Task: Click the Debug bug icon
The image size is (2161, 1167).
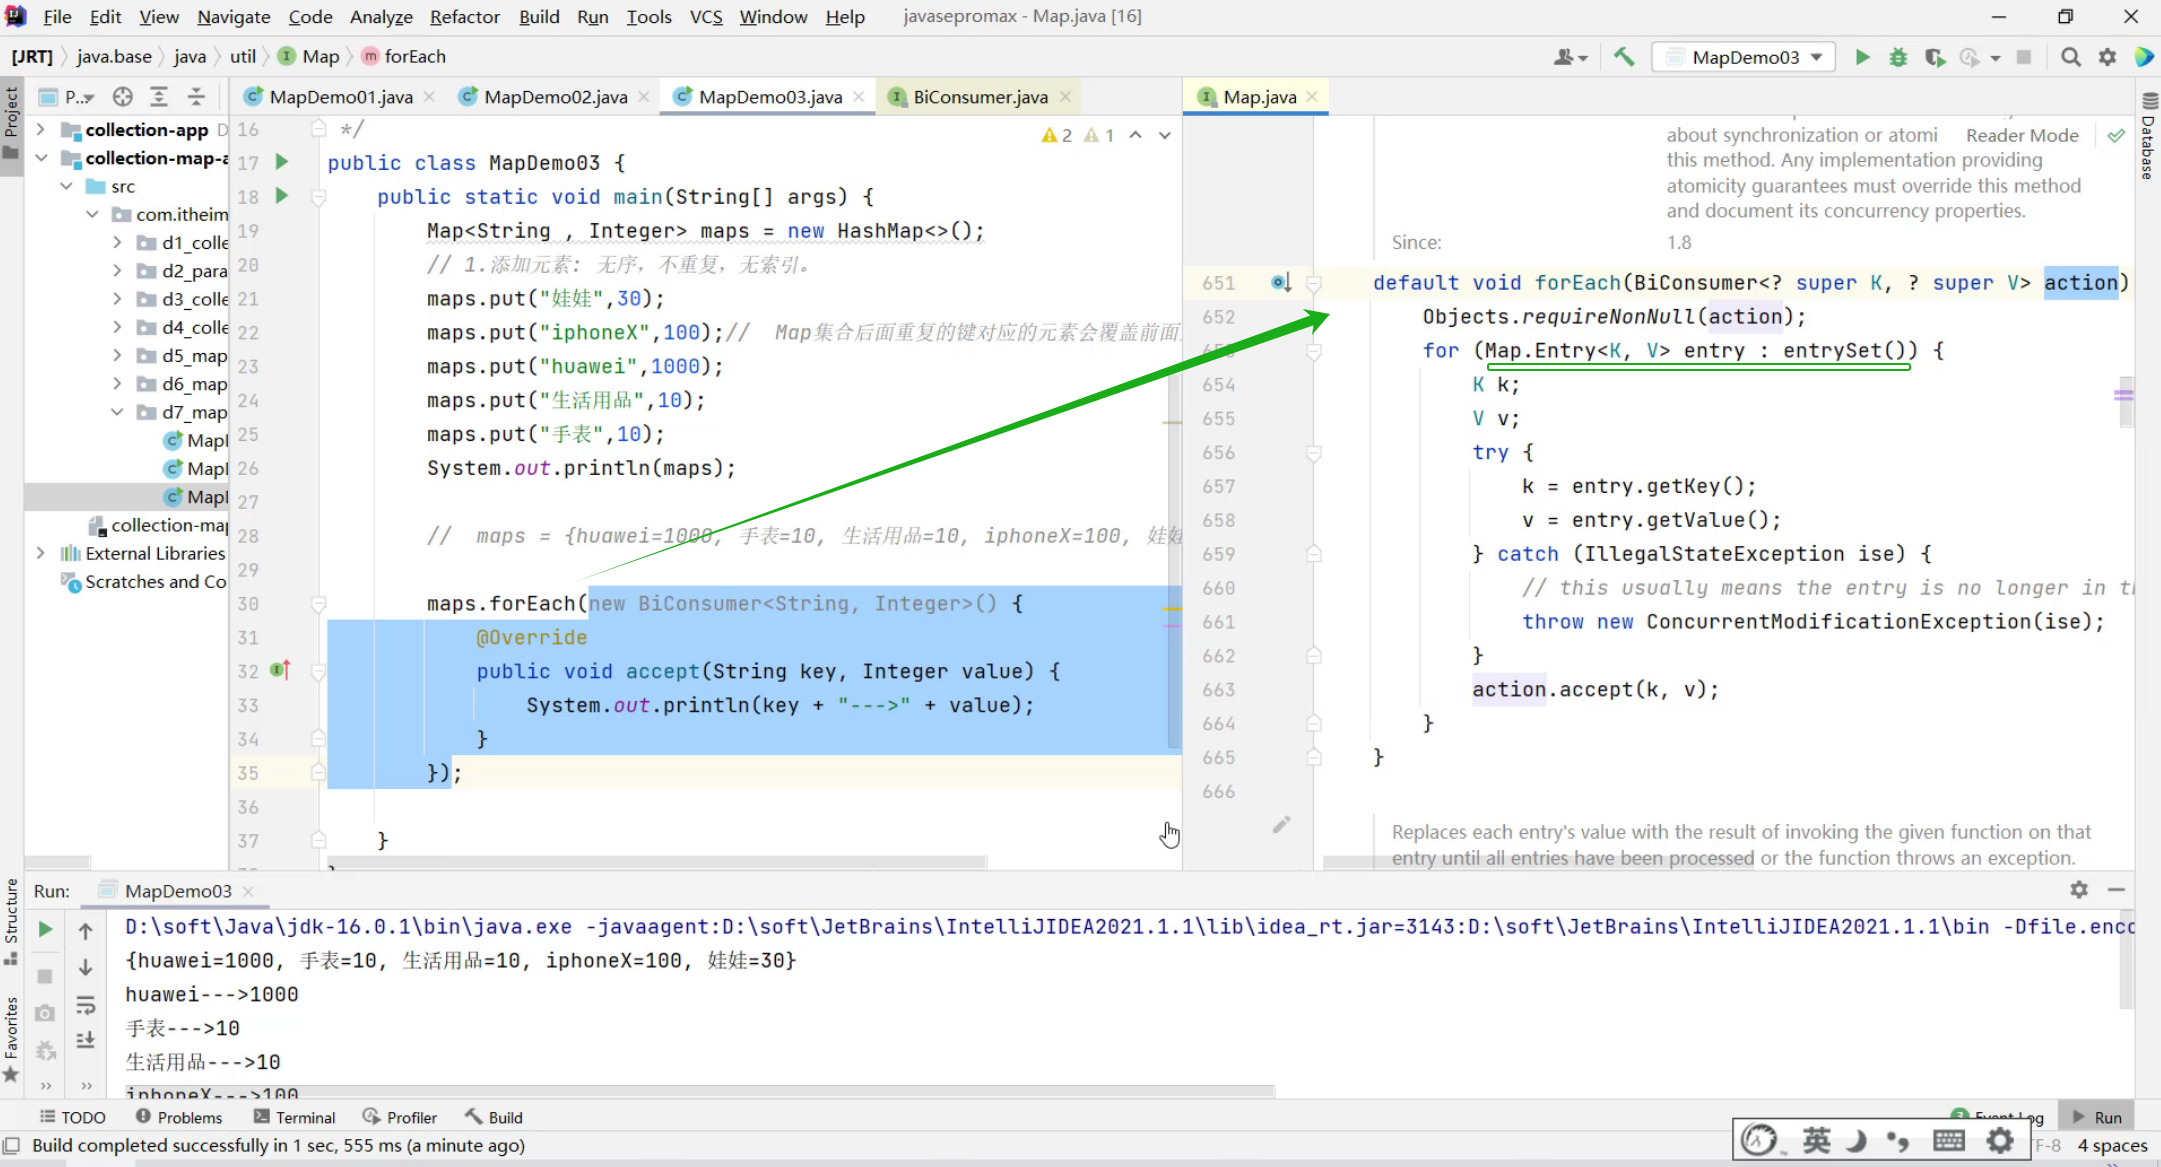Action: [1898, 57]
